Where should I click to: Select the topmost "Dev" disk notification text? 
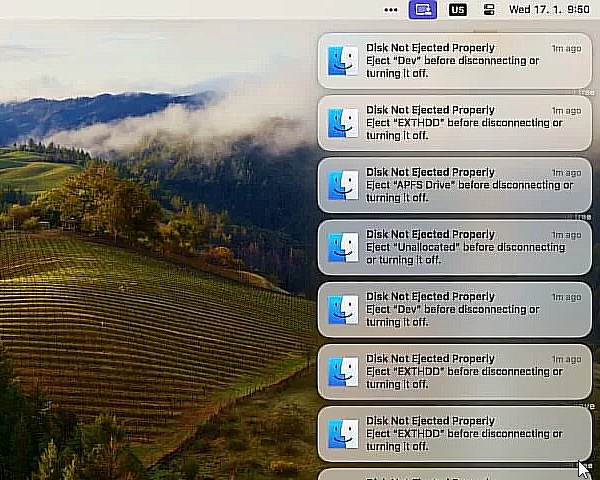(x=452, y=67)
